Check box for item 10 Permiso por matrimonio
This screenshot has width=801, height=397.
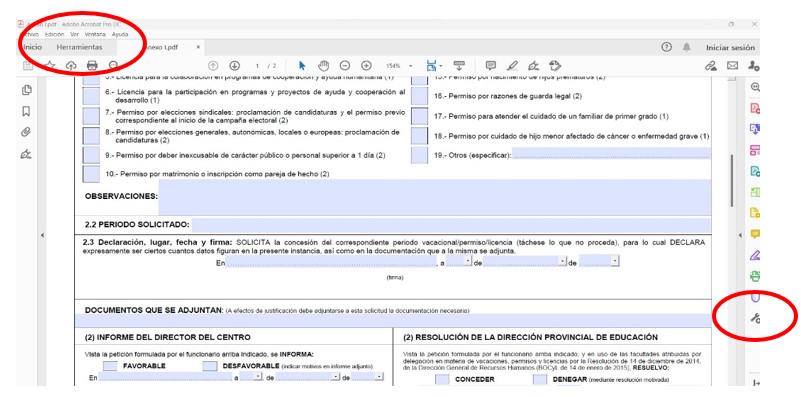91,174
